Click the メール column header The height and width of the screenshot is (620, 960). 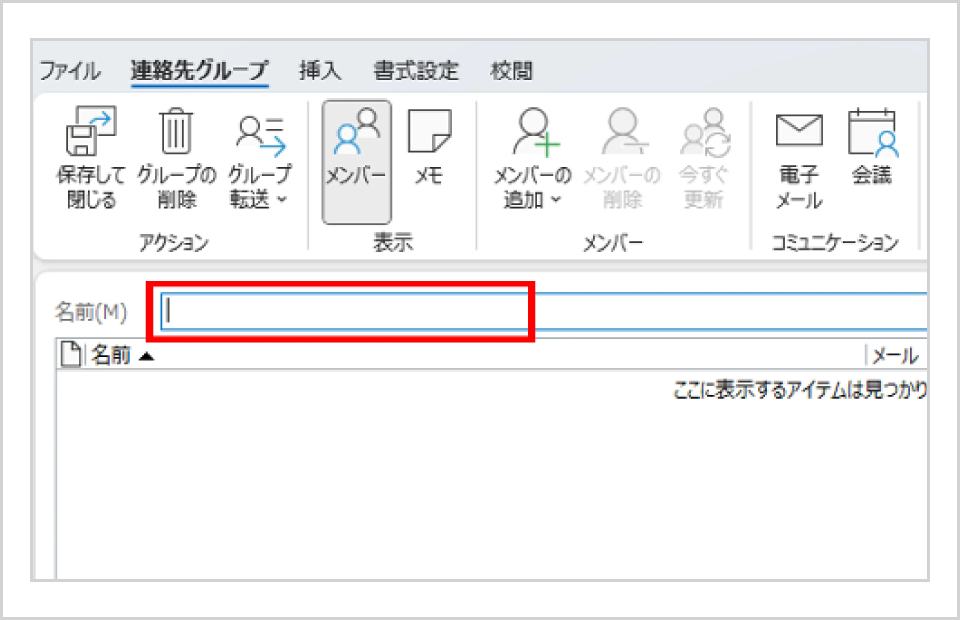point(895,355)
